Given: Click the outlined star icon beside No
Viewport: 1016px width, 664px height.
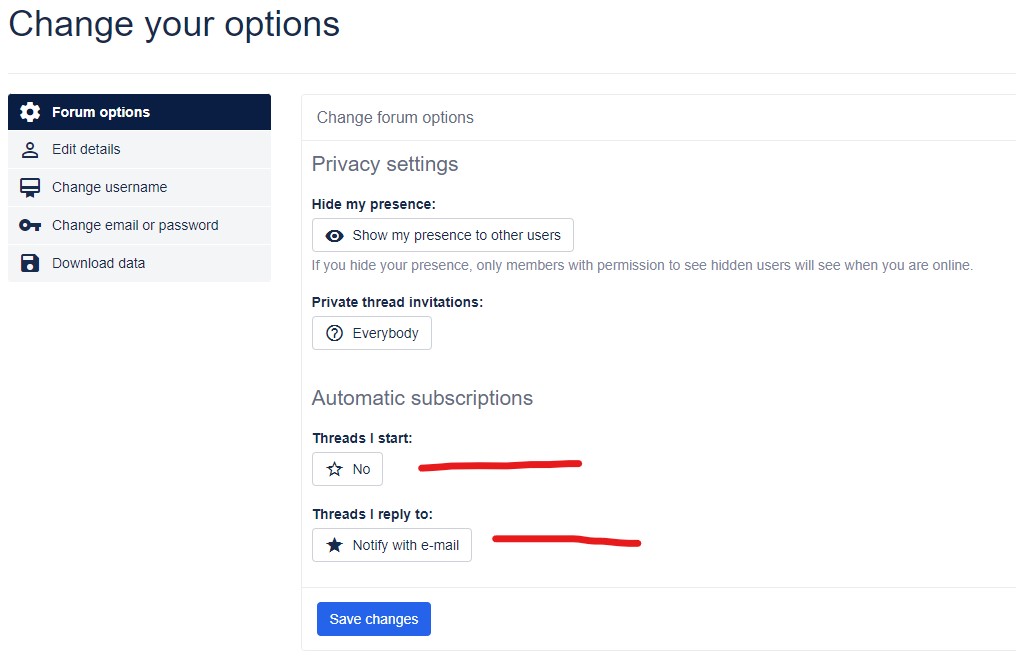Looking at the screenshot, I should click(334, 469).
